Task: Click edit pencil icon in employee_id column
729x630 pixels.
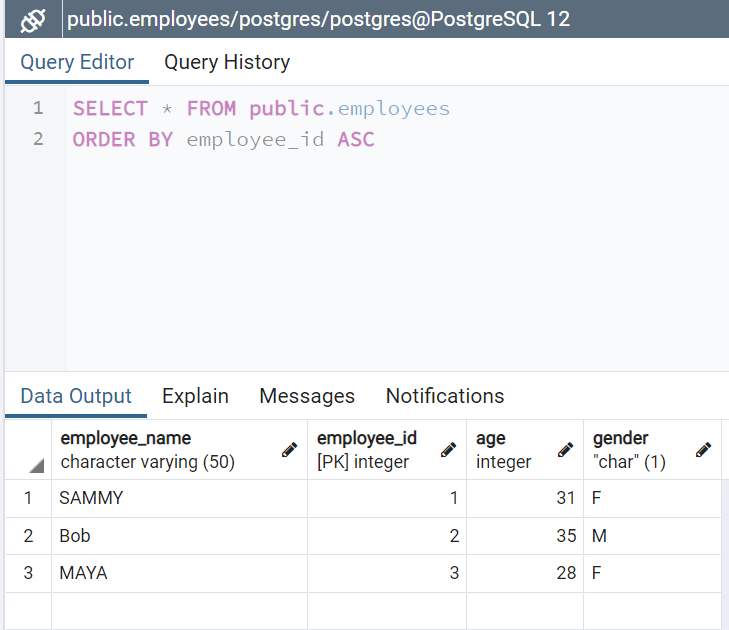Action: [x=448, y=450]
